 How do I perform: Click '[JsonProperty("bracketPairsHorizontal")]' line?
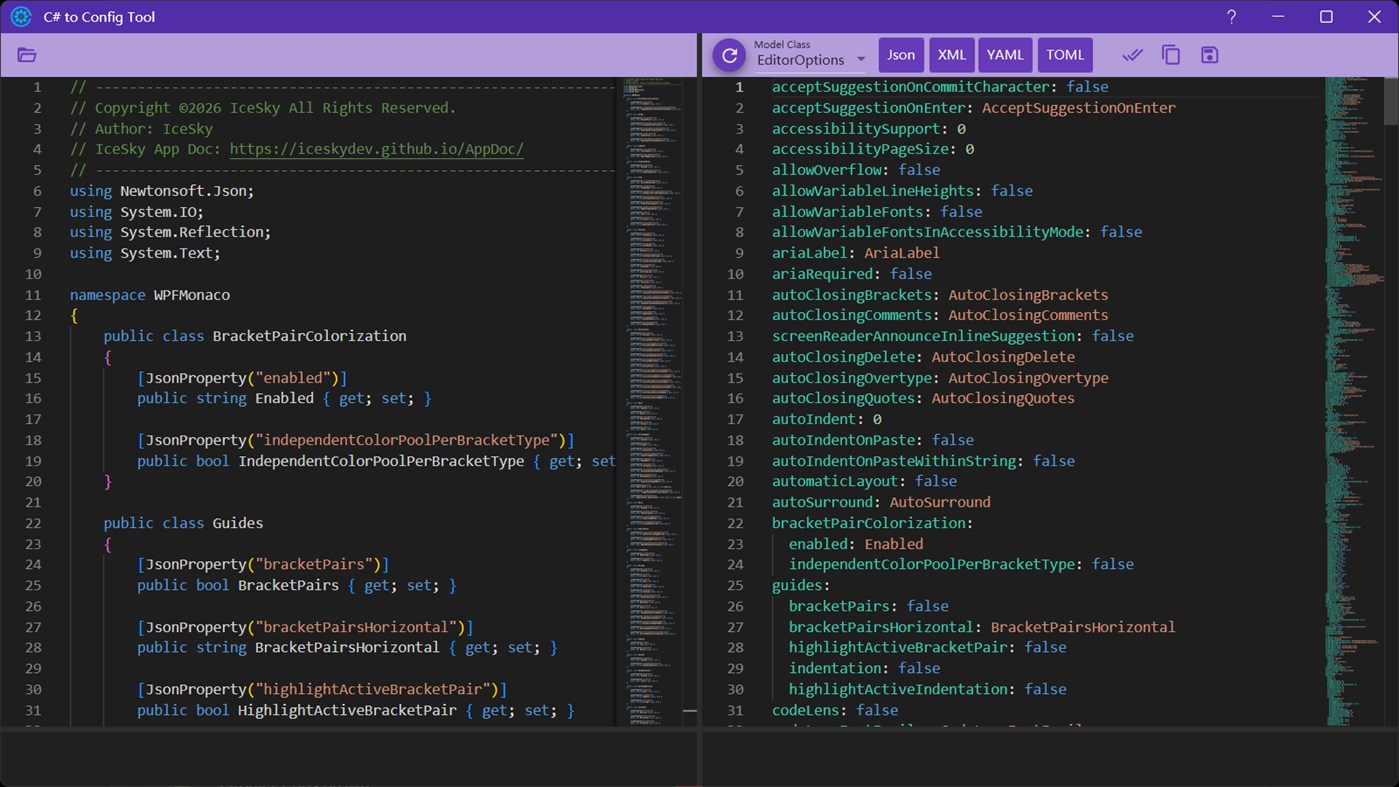(x=305, y=627)
